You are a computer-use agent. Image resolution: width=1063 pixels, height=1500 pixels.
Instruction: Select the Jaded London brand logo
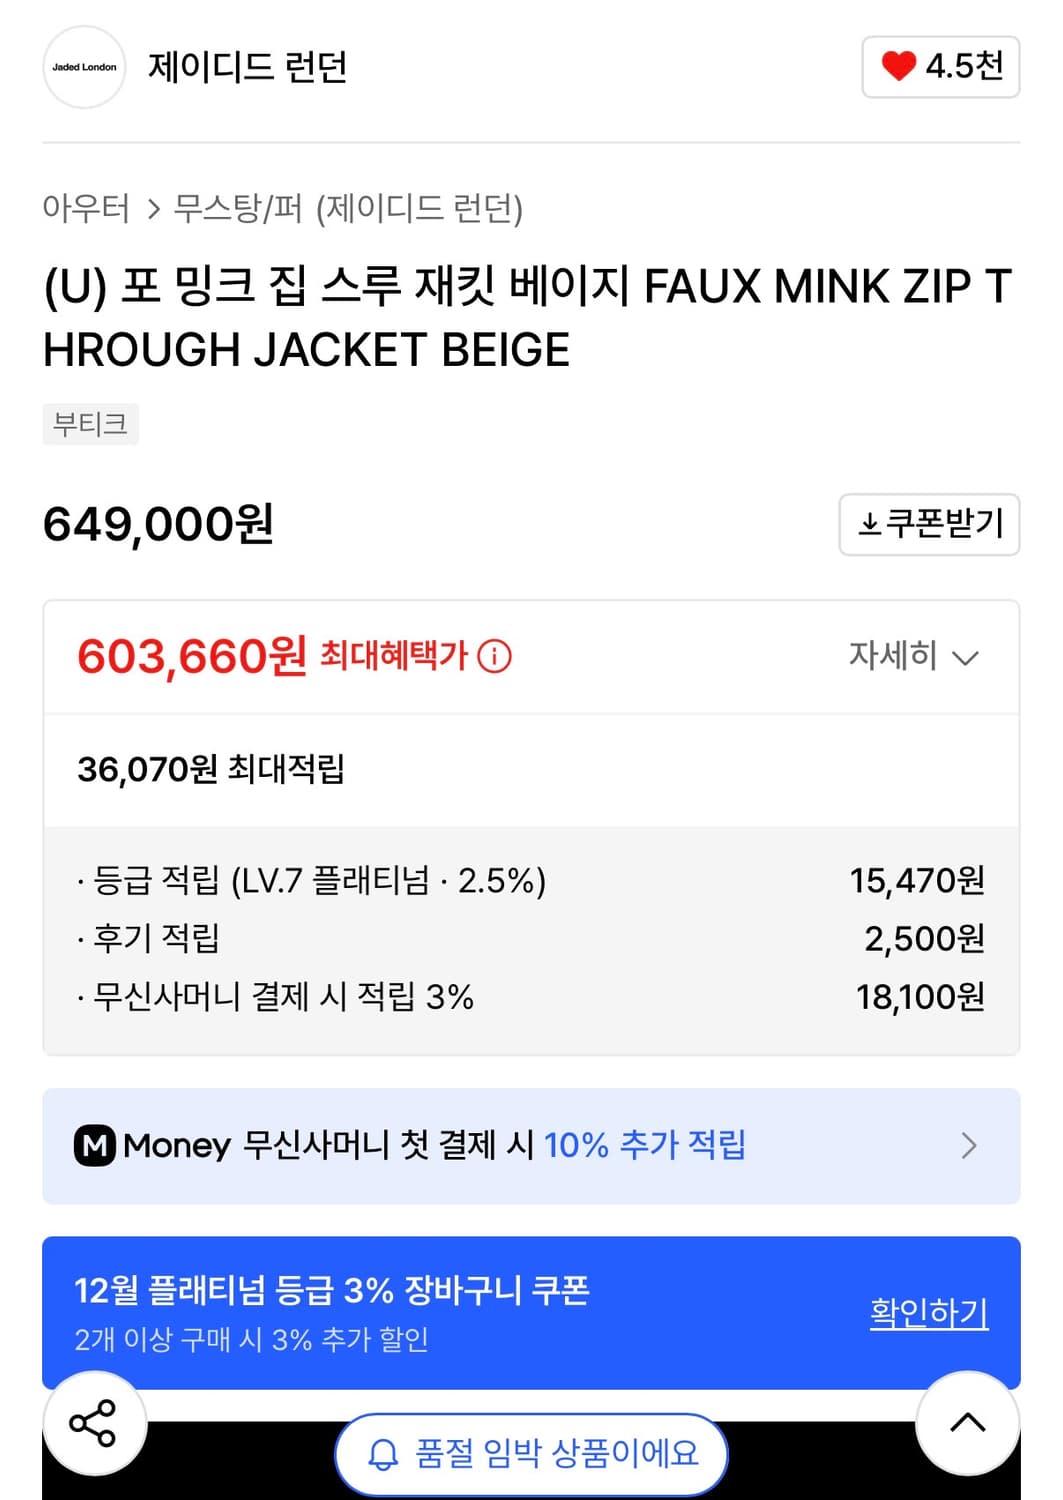(83, 68)
